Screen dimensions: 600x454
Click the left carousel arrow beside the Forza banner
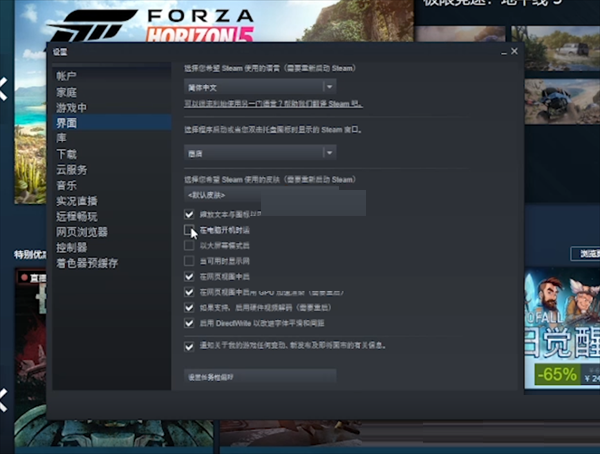tap(3, 88)
